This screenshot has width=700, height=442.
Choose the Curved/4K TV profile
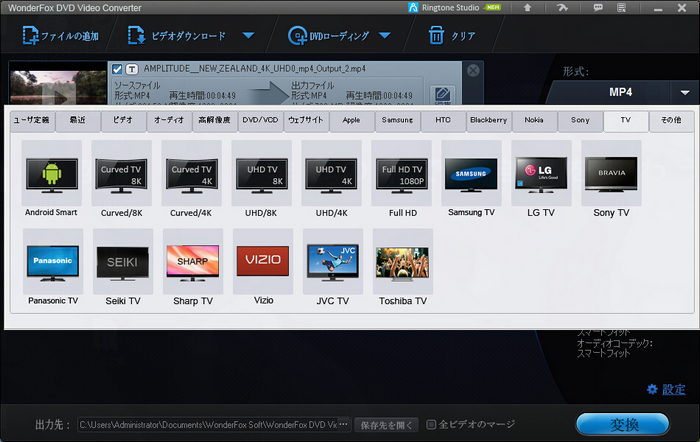click(x=192, y=179)
